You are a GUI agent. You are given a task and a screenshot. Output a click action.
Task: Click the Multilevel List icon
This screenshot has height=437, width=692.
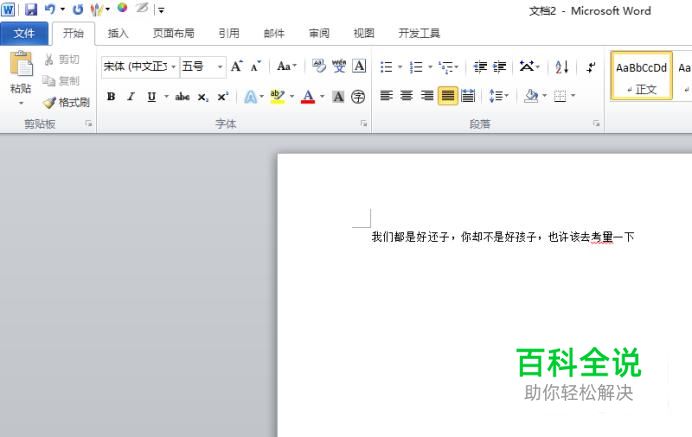pos(446,67)
